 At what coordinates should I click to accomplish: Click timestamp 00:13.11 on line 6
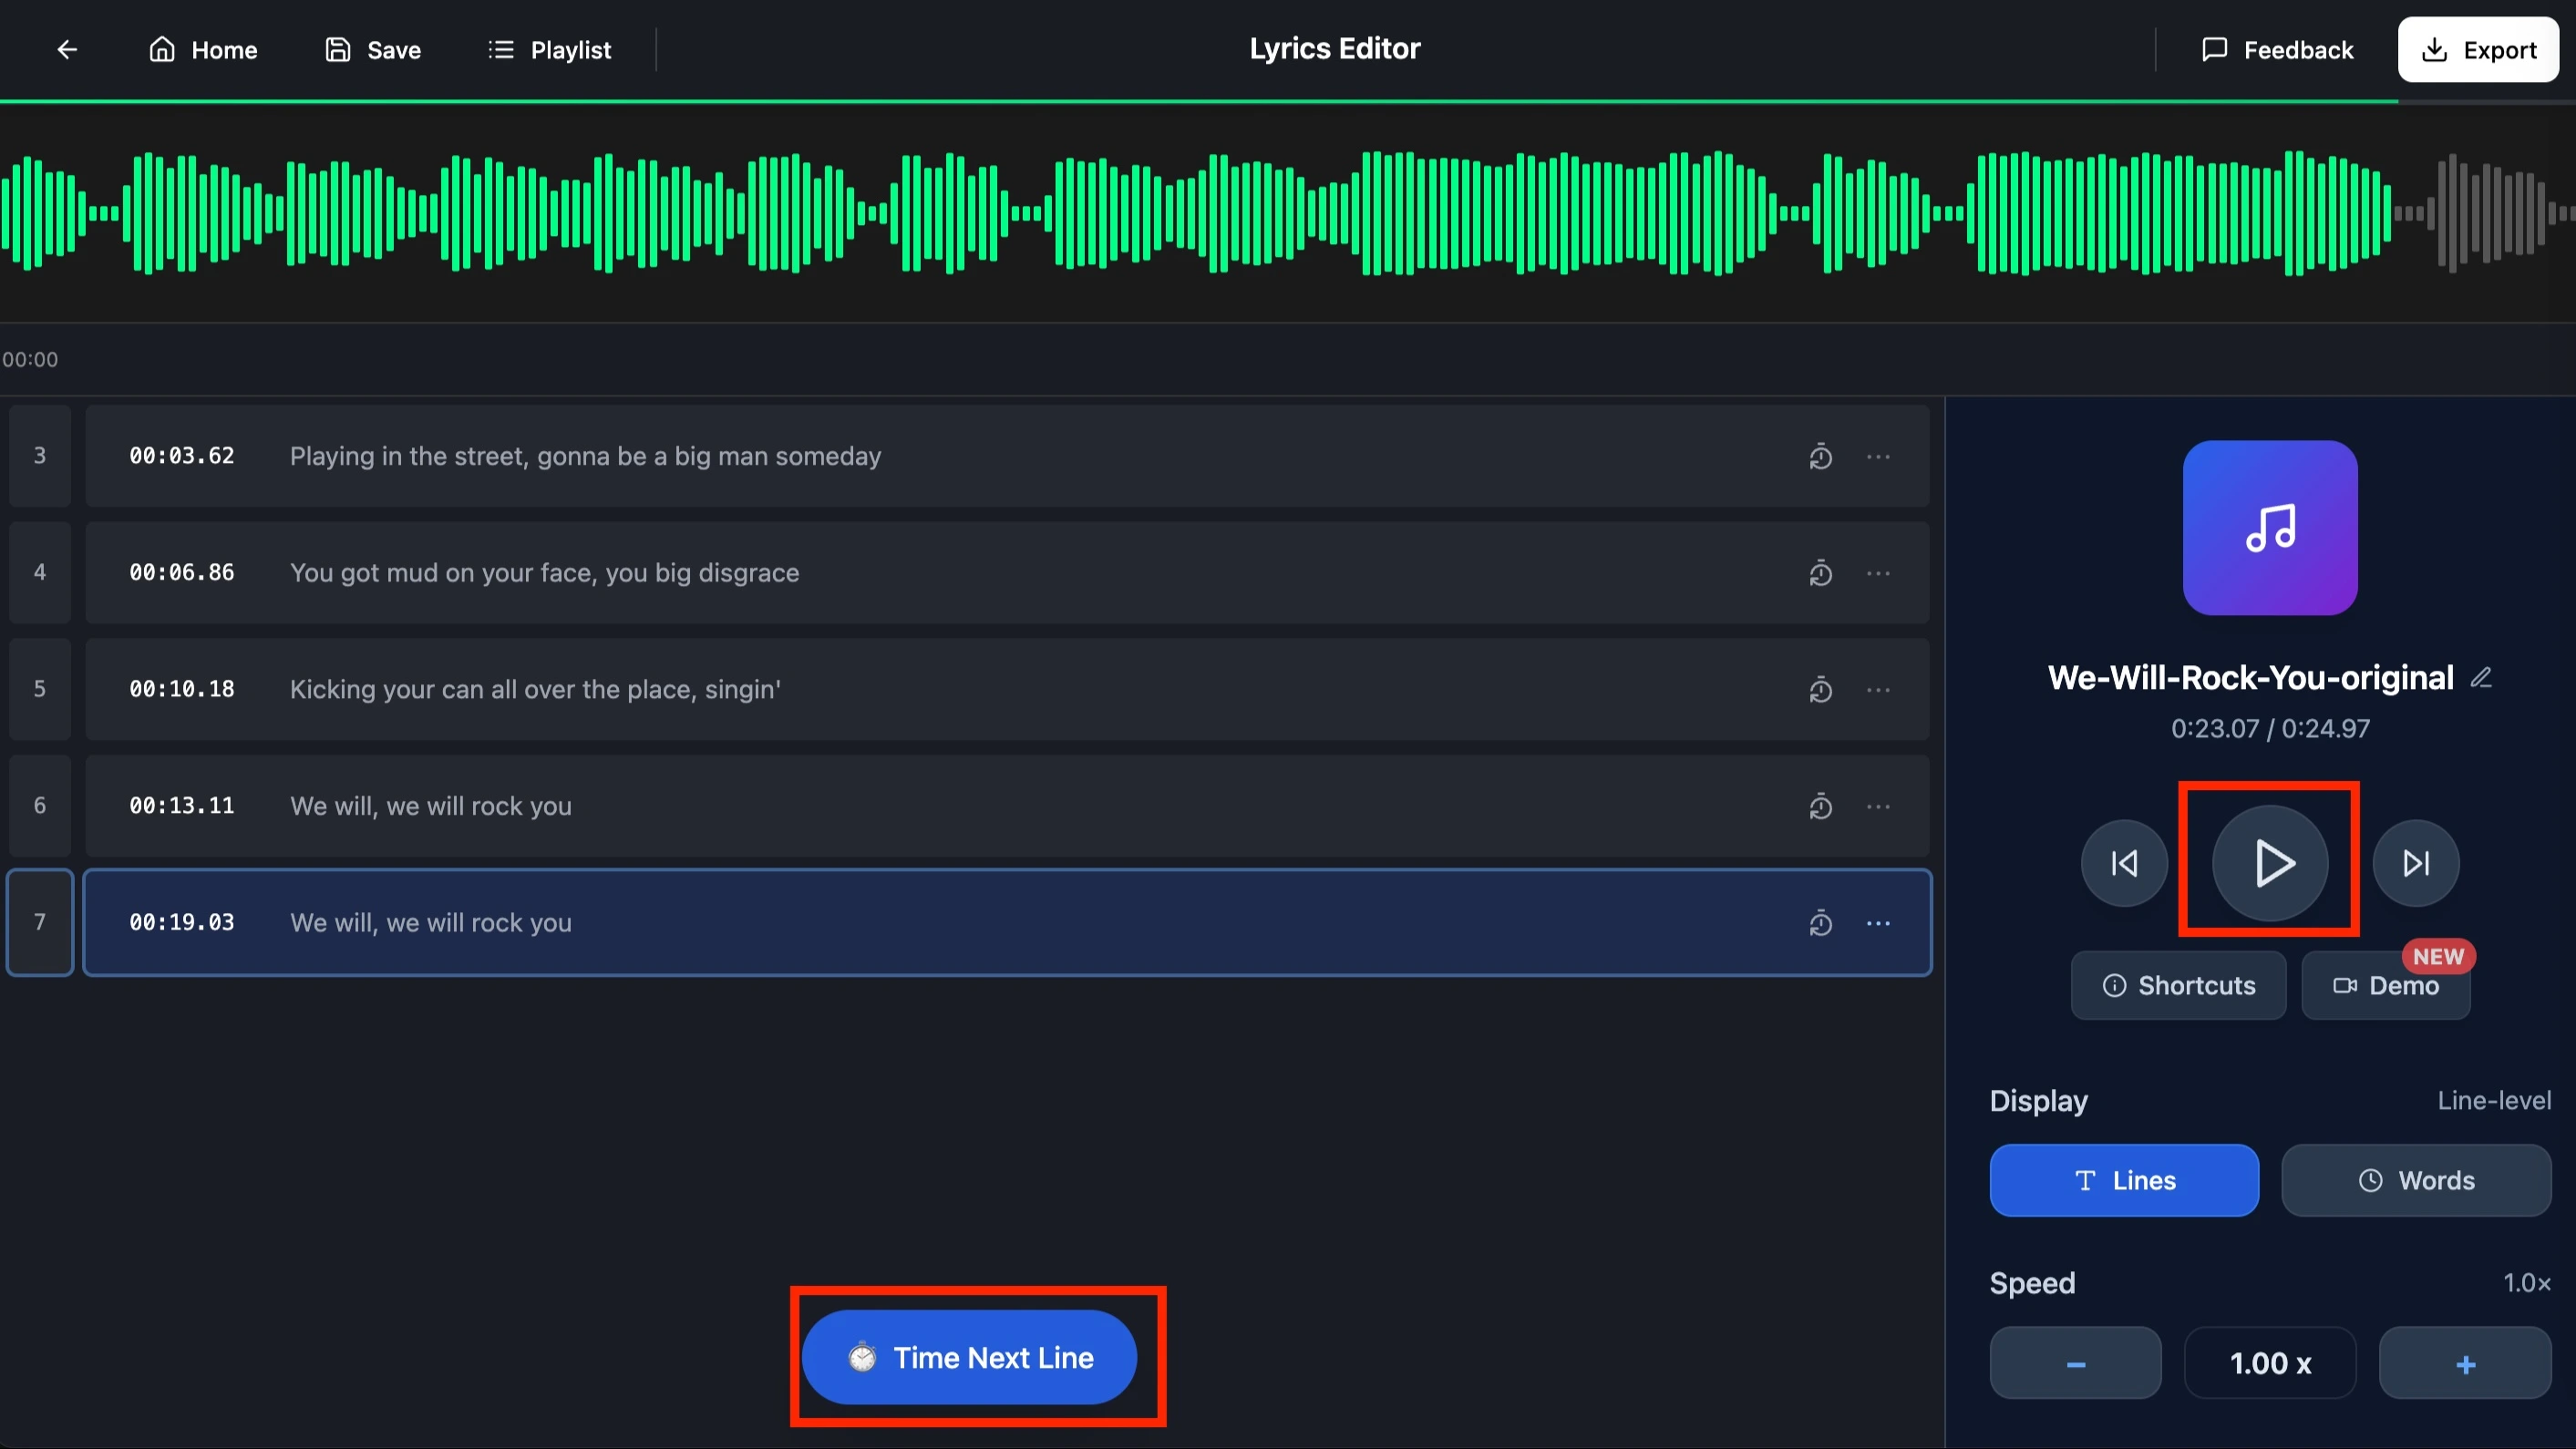(x=182, y=806)
